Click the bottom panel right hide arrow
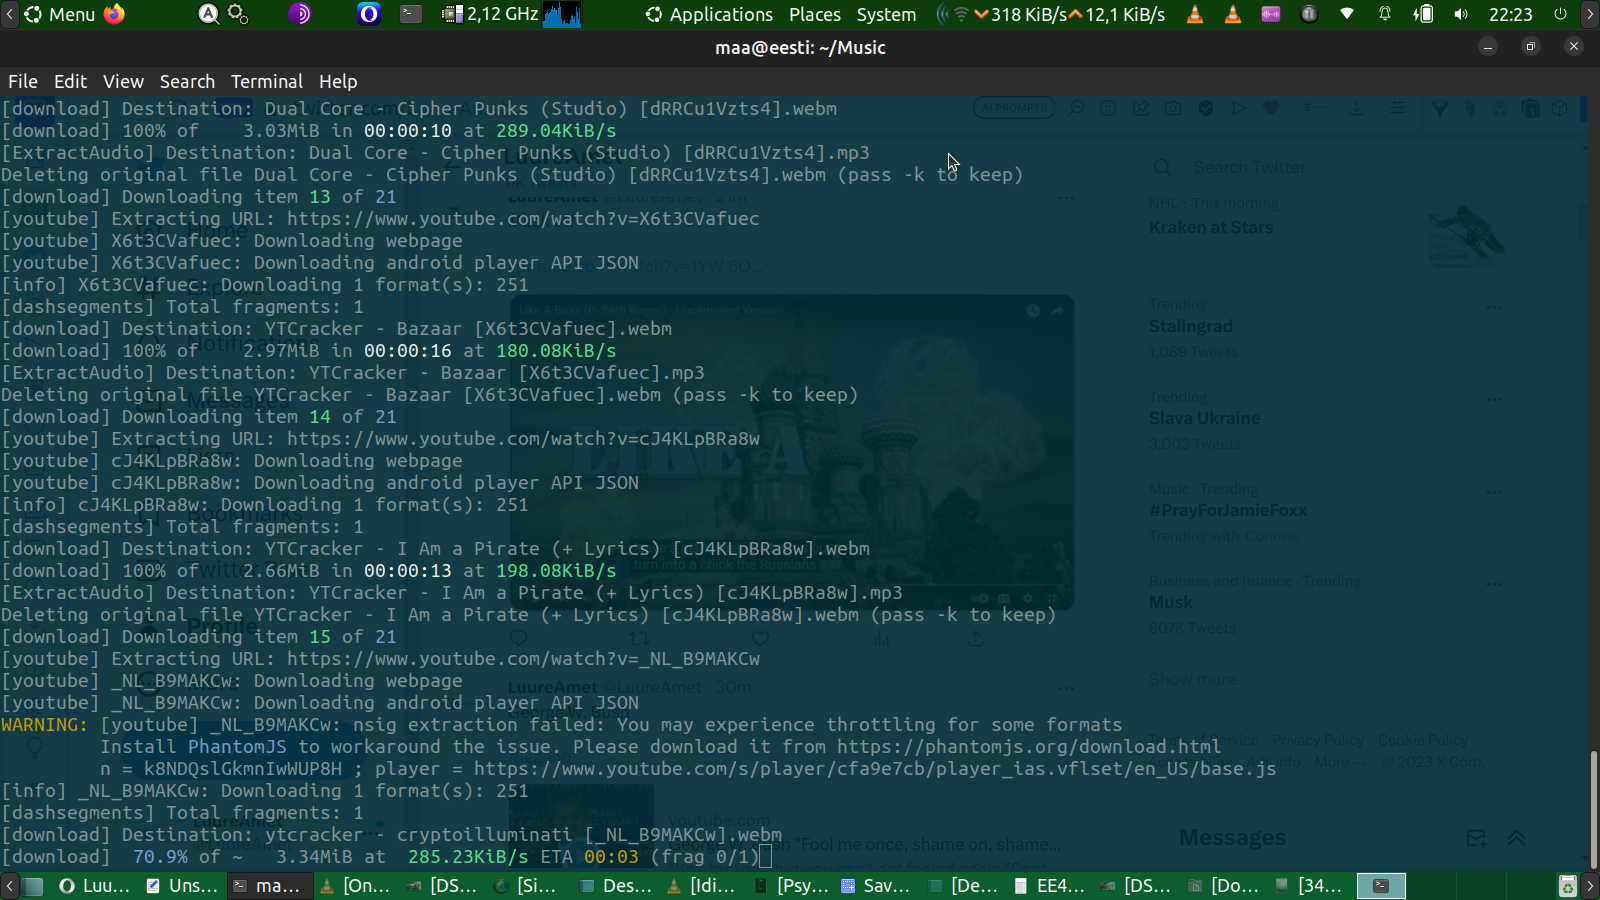The image size is (1600, 900). click(1590, 886)
